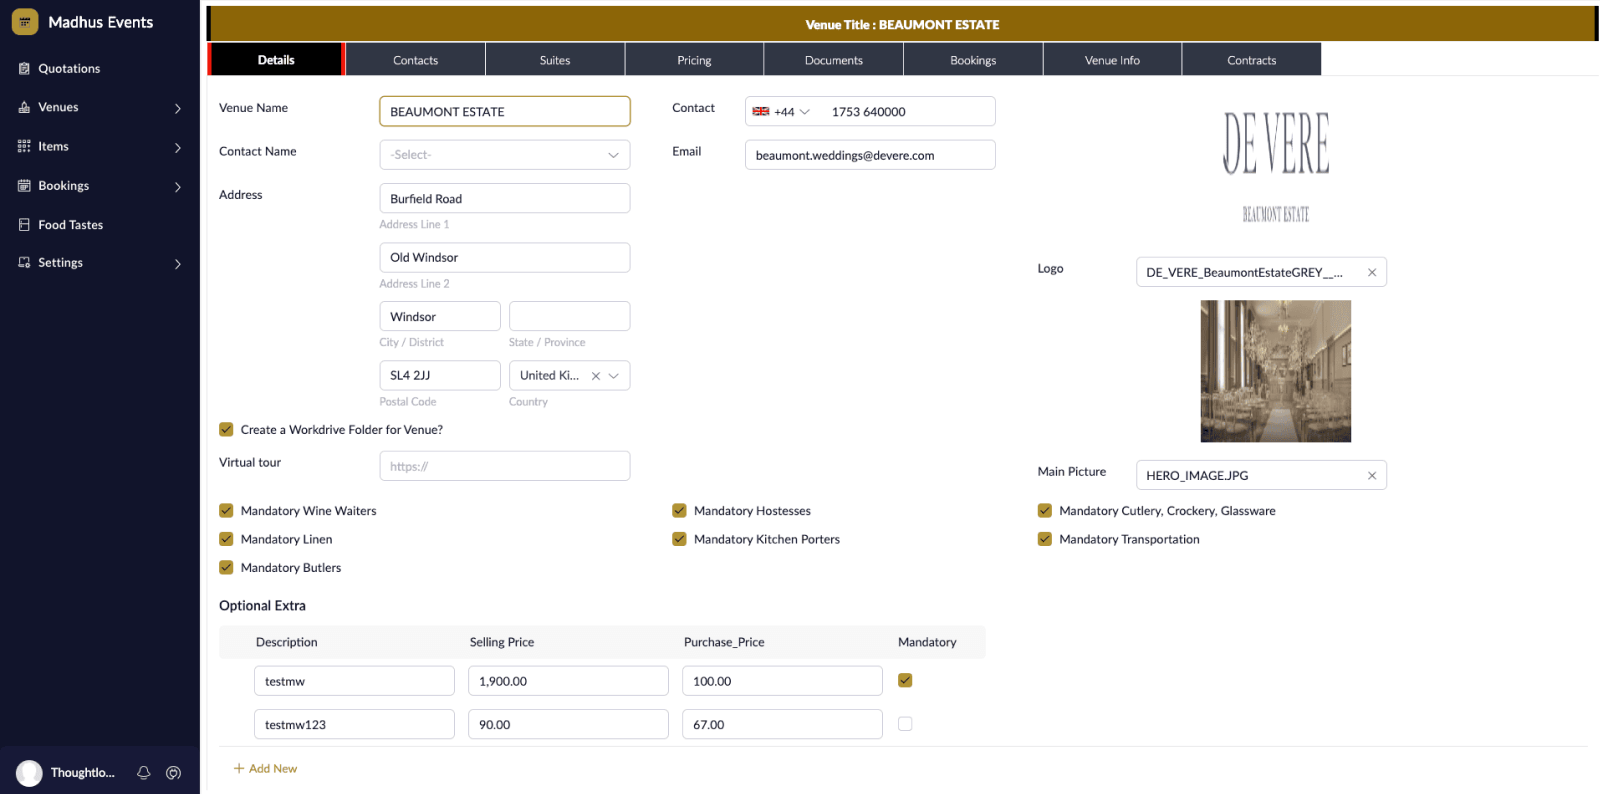The image size is (1600, 794).
Task: Enable Mandatory checkbox for testmw123 row
Action: (x=905, y=724)
